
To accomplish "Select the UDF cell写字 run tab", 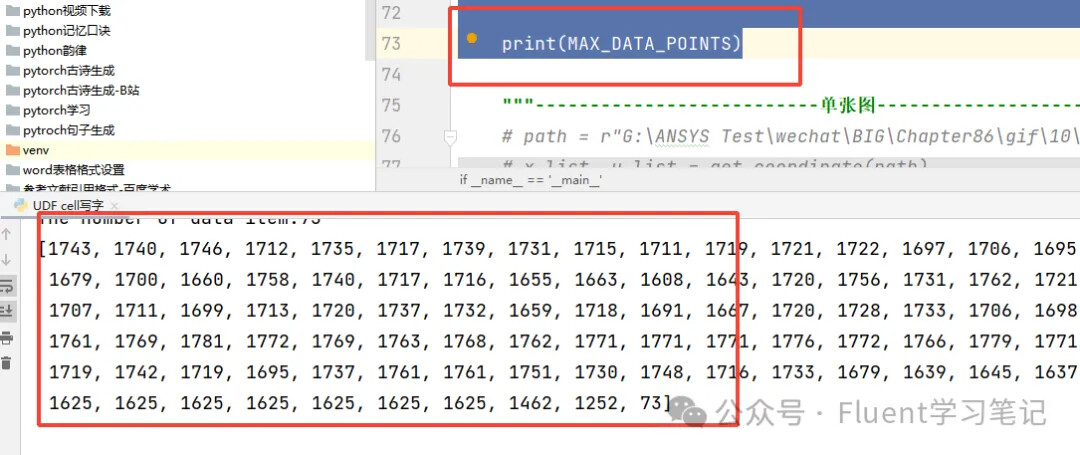I will point(66,205).
